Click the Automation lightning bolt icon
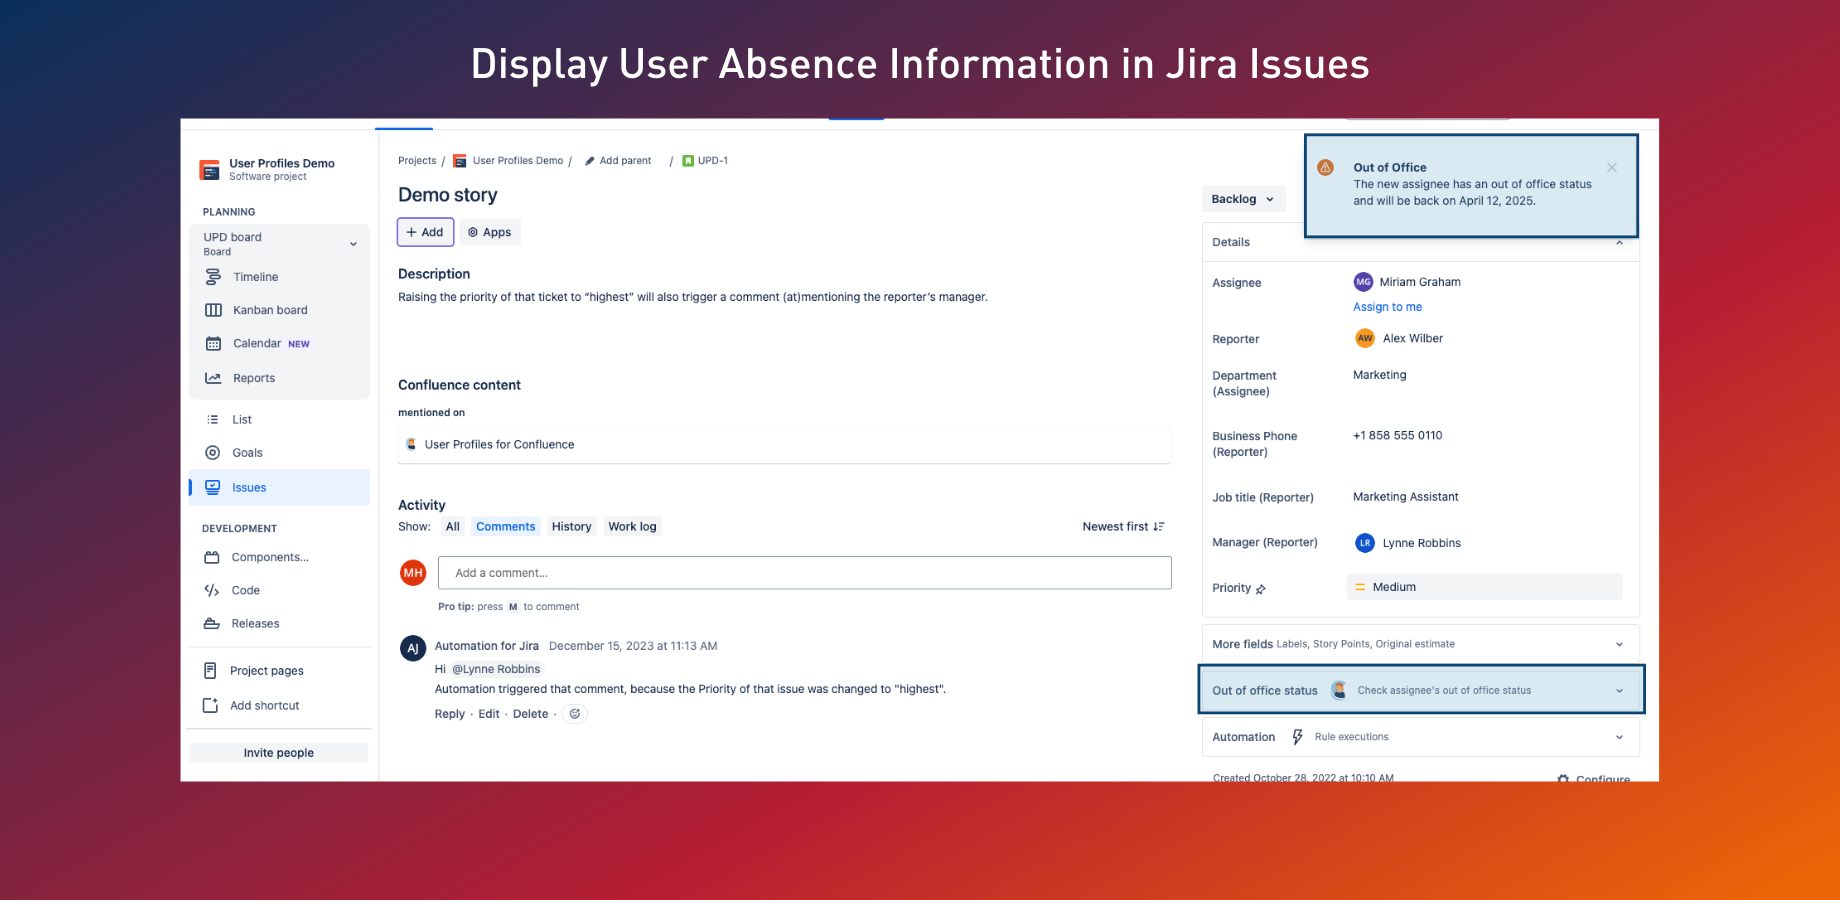Viewport: 1840px width, 900px height. (1297, 737)
